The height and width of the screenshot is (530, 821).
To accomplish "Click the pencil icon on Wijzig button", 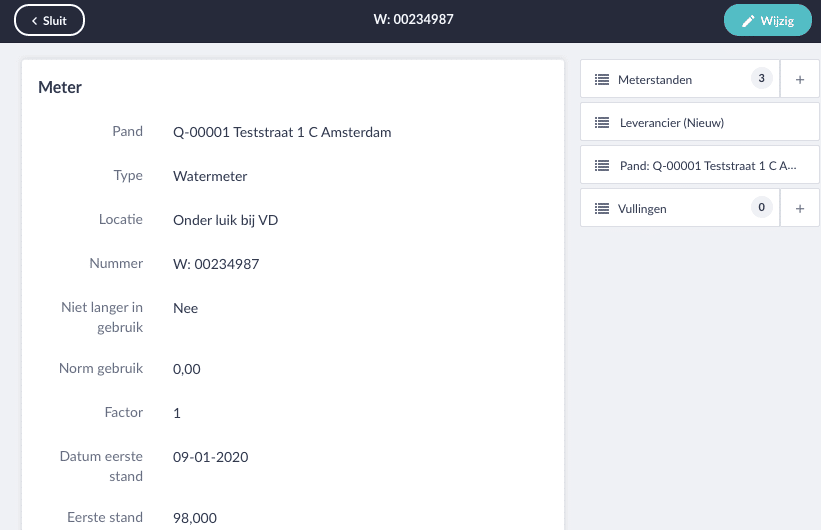I will click(x=748, y=21).
